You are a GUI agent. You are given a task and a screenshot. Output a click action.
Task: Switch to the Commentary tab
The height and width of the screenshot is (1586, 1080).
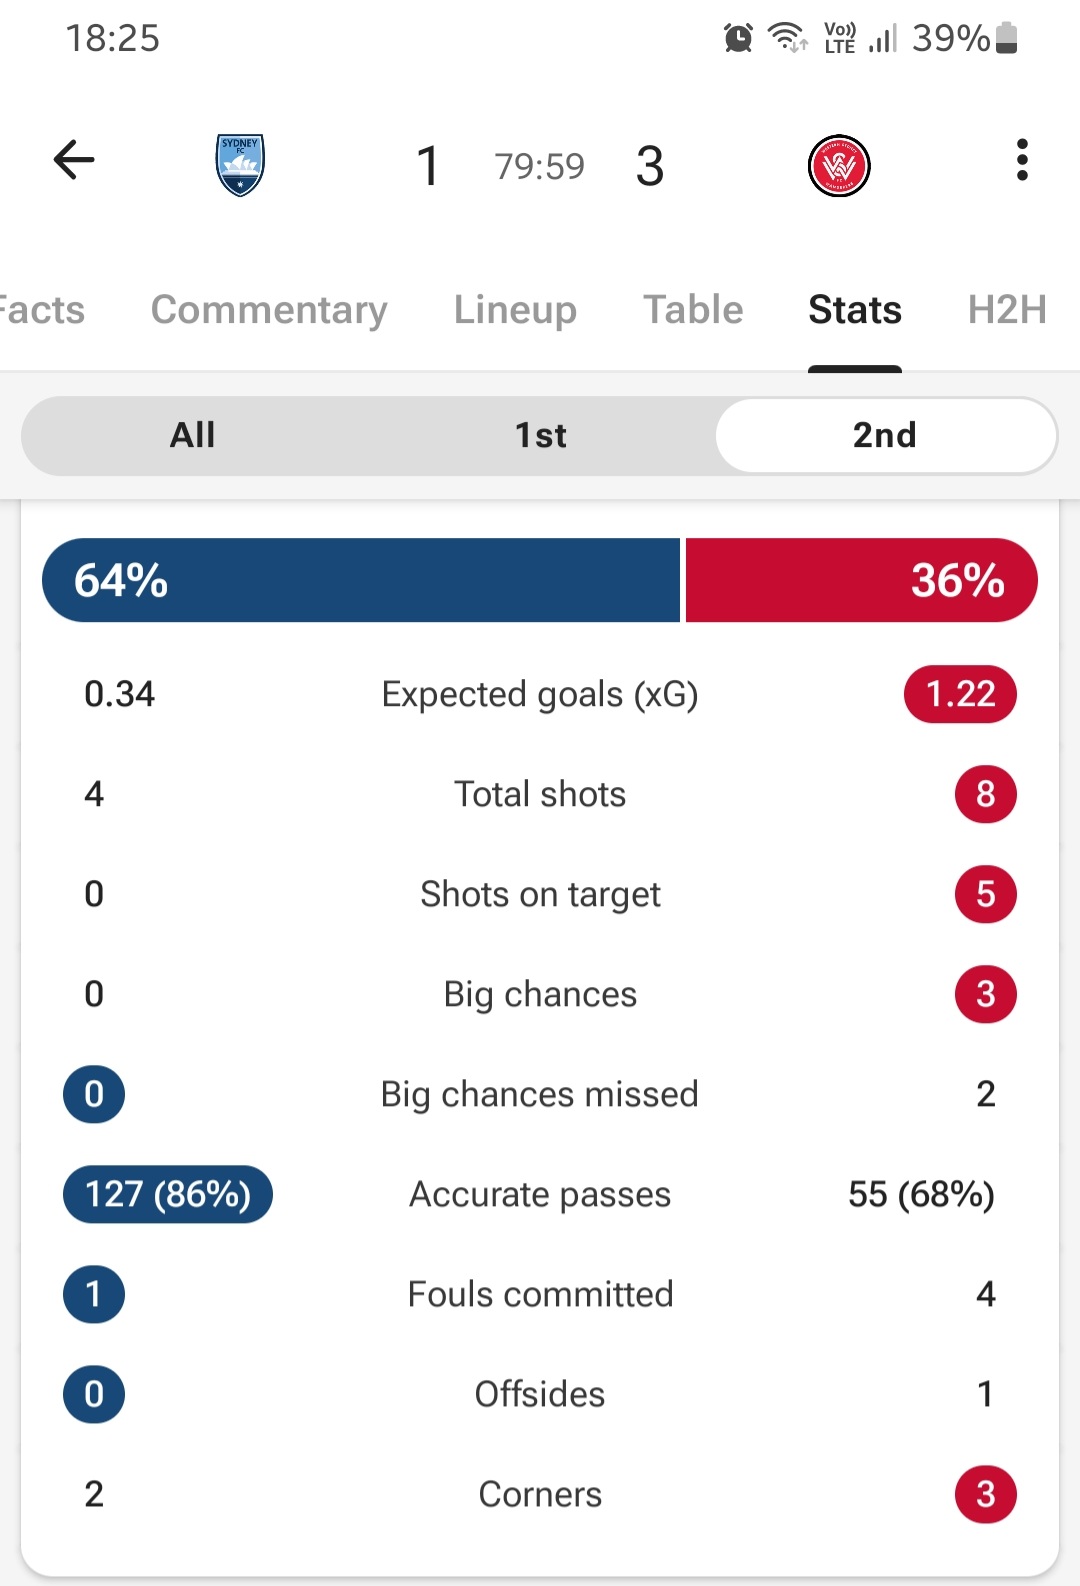pos(269,310)
